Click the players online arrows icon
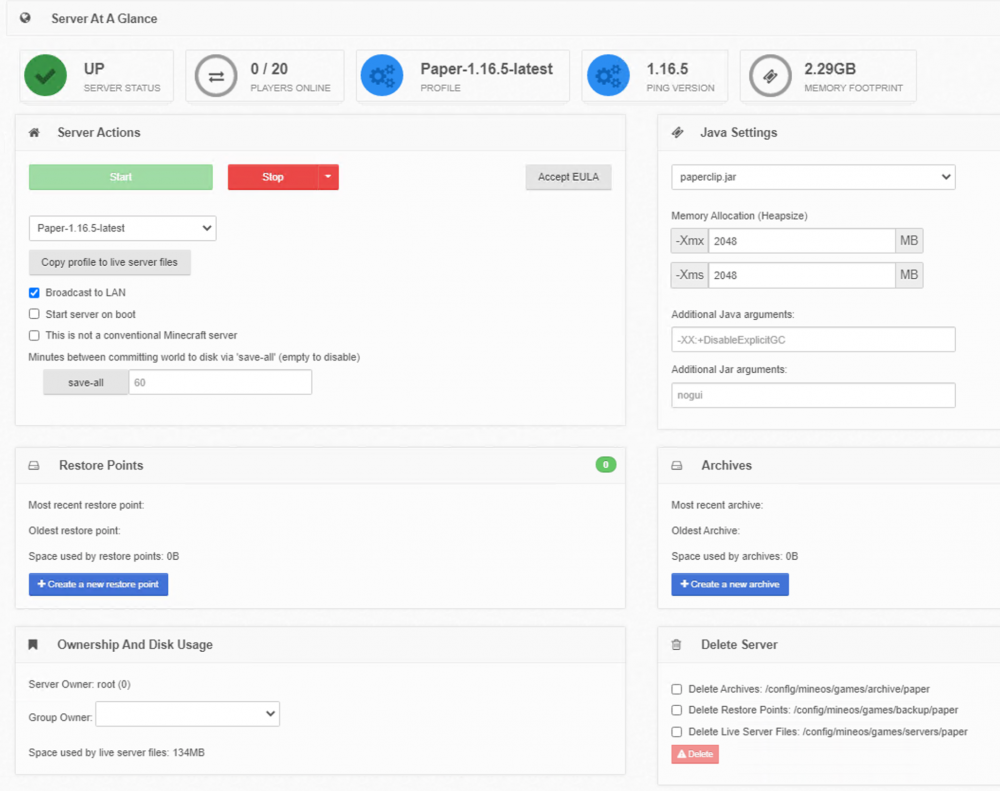Viewport: 1000px width, 791px height. tap(216, 76)
